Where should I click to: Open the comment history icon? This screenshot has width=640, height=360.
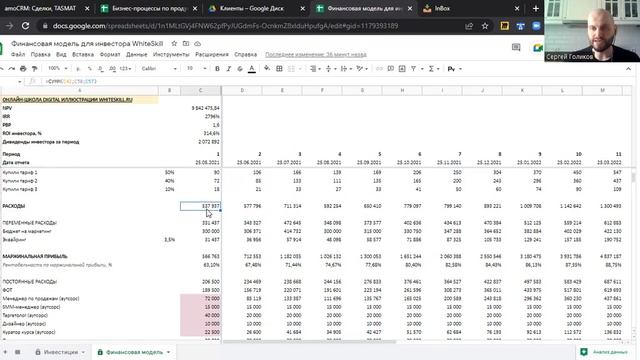click(x=516, y=48)
